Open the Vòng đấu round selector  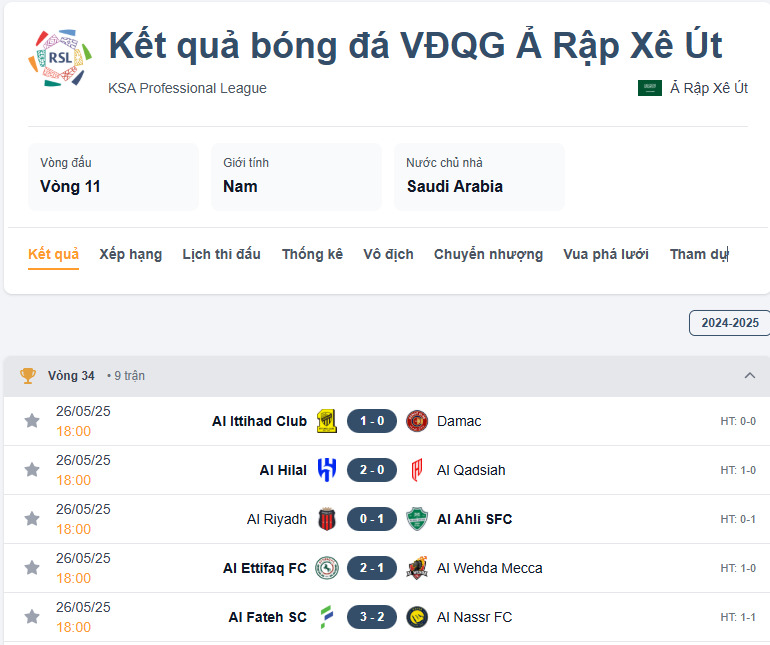[x=113, y=176]
